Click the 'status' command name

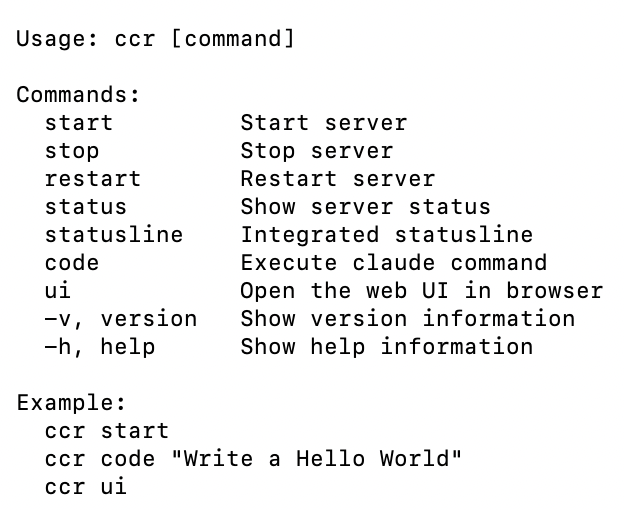pyautogui.click(x=86, y=207)
